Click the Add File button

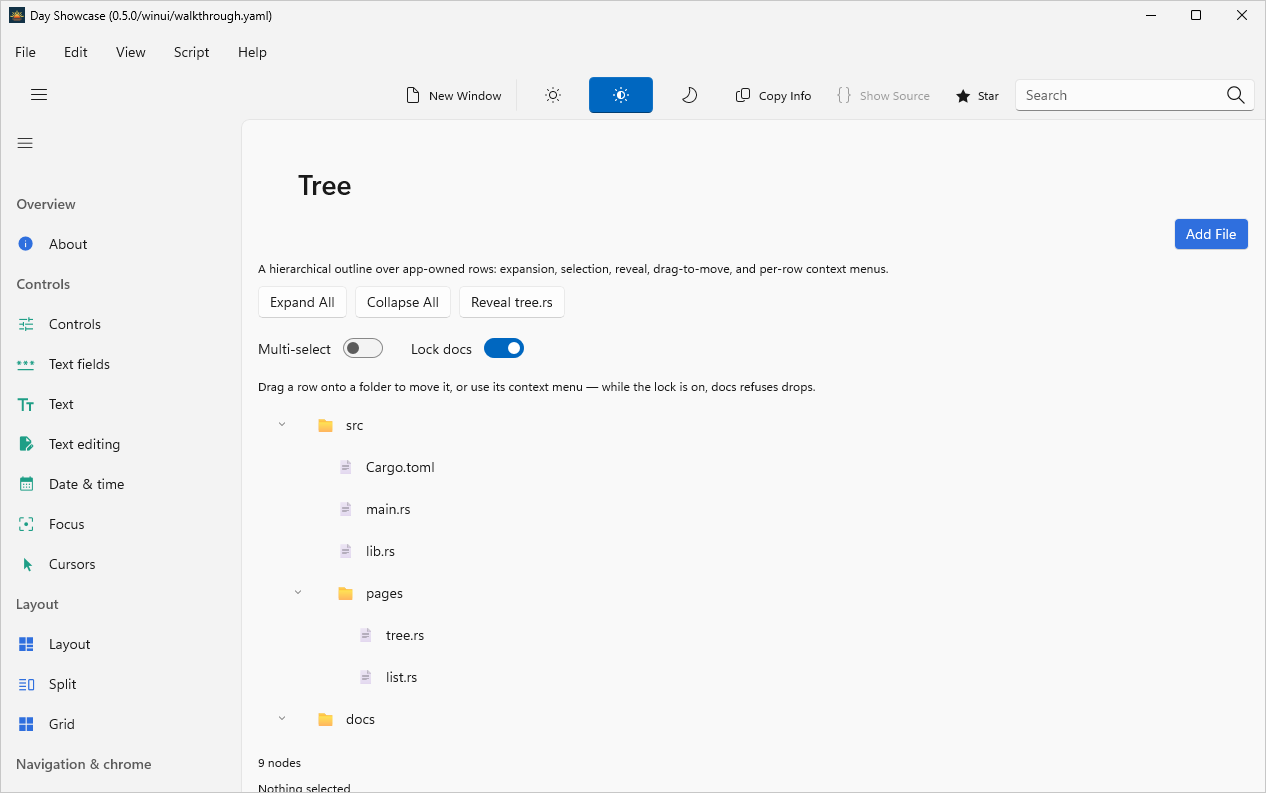coord(1211,234)
